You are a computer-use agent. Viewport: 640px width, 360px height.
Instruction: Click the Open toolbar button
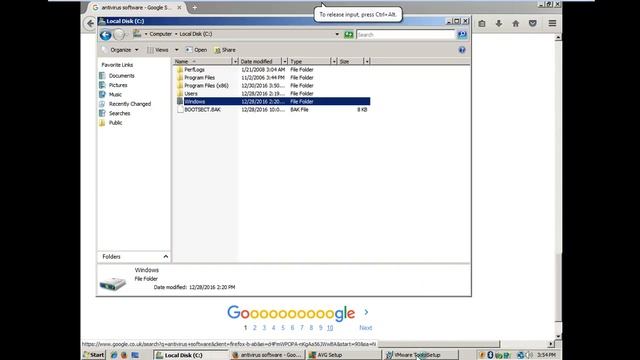tap(196, 50)
